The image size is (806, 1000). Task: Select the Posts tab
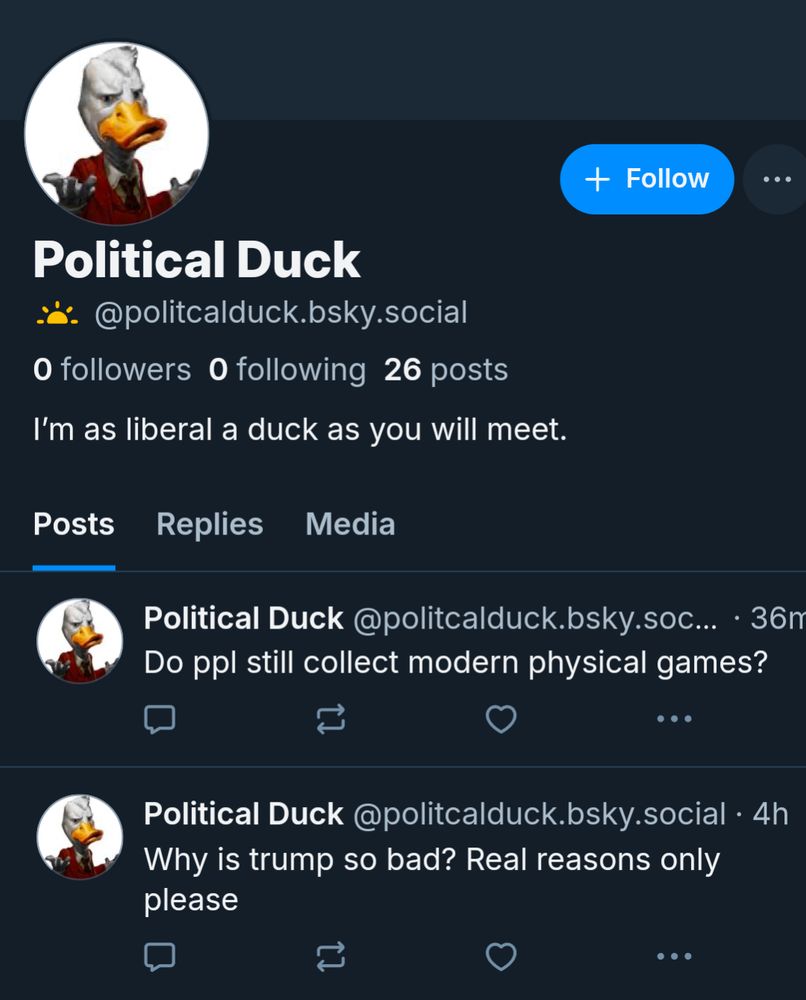[74, 524]
